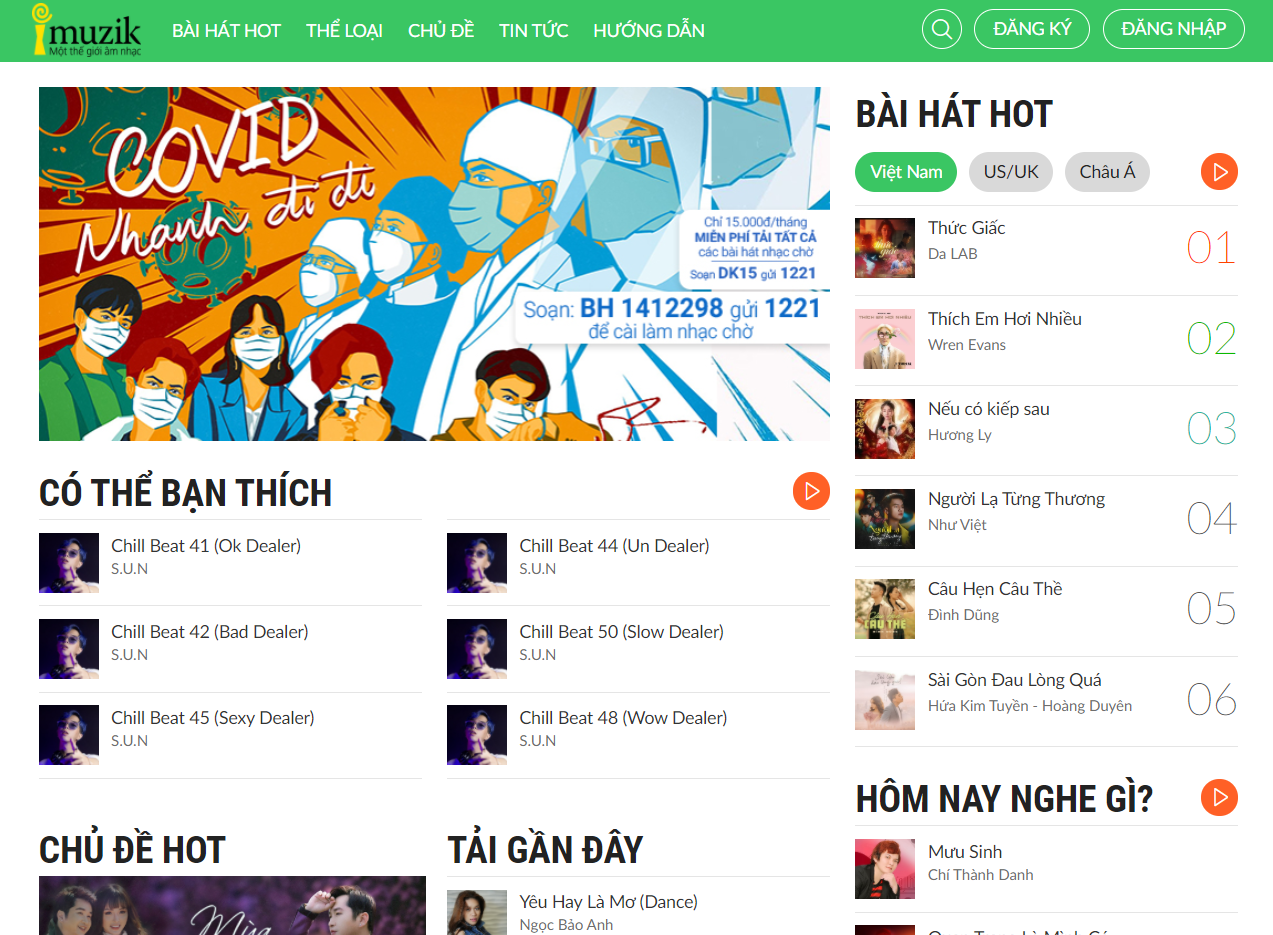Open song Nếu có kiếp sau
The width and height of the screenshot is (1273, 935).
pyautogui.click(x=989, y=409)
